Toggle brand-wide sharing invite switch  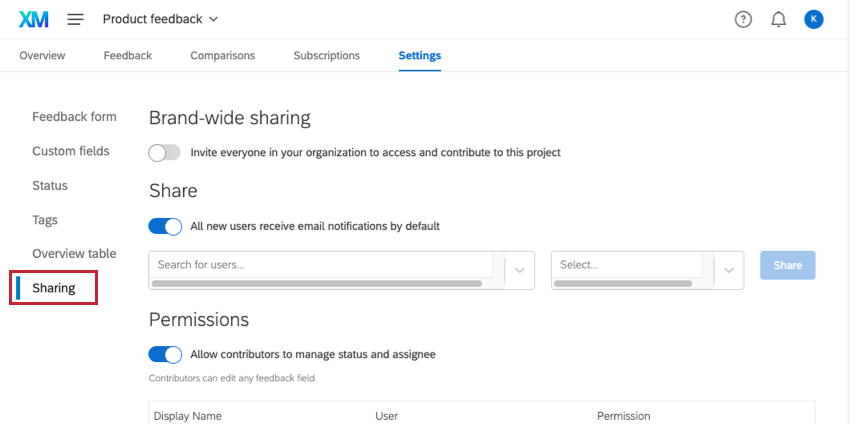[x=165, y=153]
